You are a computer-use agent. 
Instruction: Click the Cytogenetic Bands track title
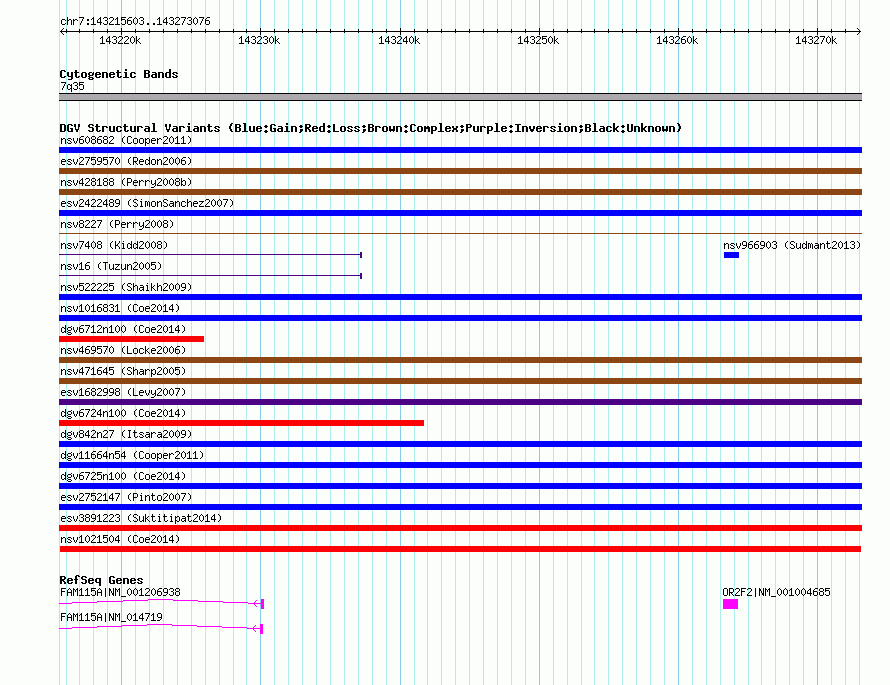[119, 74]
